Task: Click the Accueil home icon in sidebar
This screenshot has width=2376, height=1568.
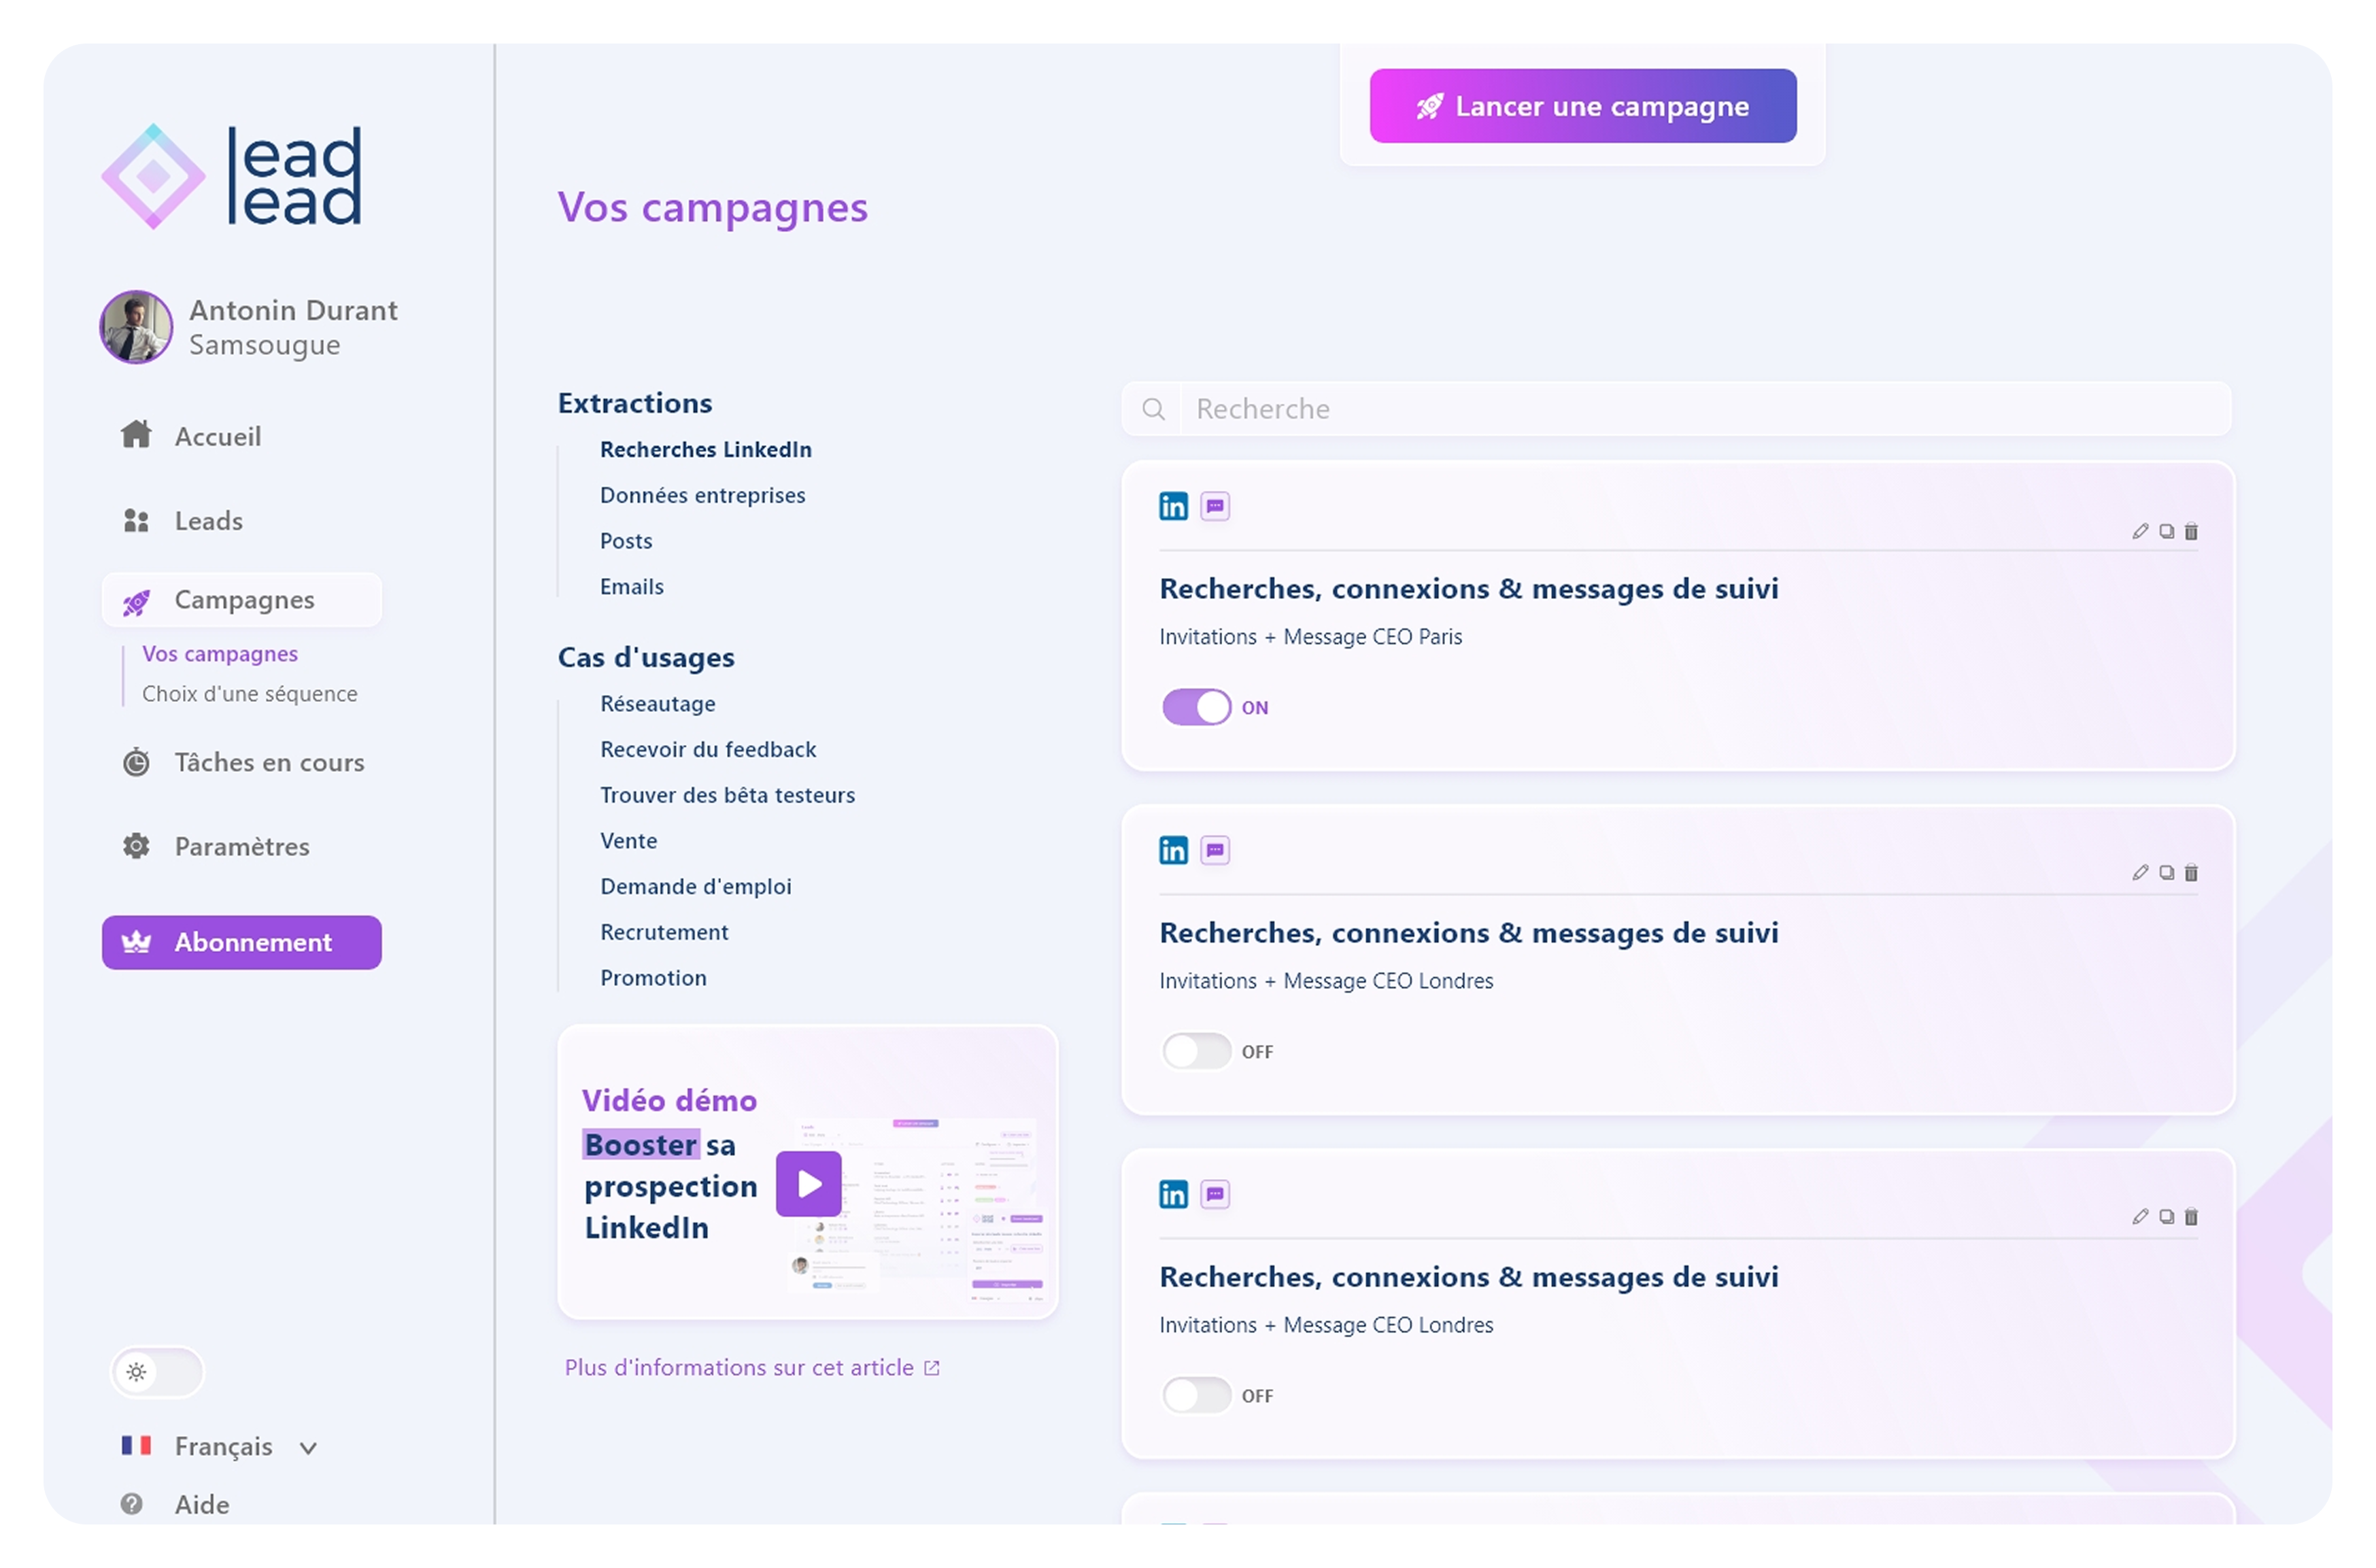Action: [136, 435]
